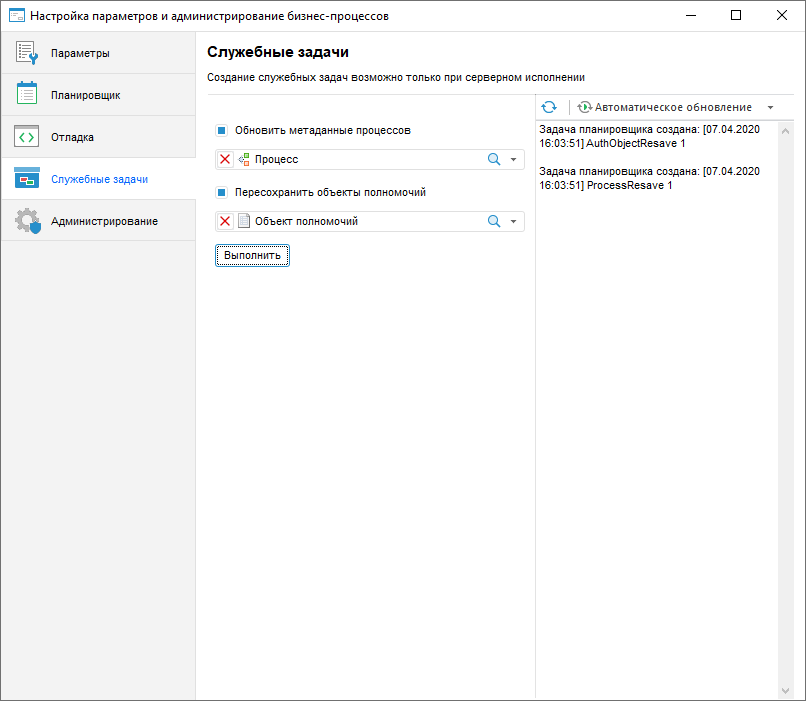Expand the Объект полномочий dropdown arrow
Image resolution: width=806 pixels, height=701 pixels.
(x=513, y=222)
